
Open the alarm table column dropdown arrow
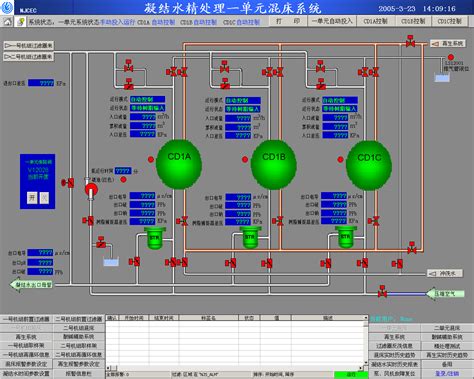click(x=366, y=318)
